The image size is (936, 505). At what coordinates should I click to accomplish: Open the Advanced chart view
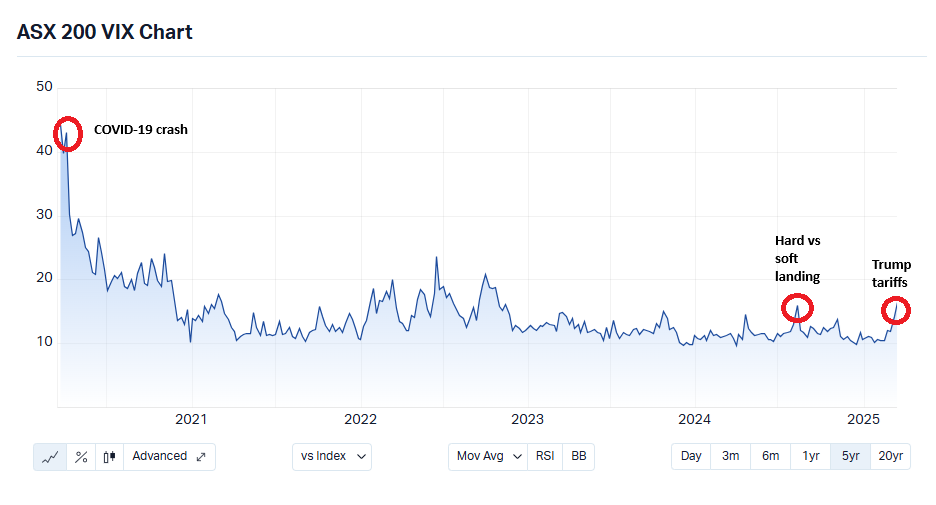point(169,456)
